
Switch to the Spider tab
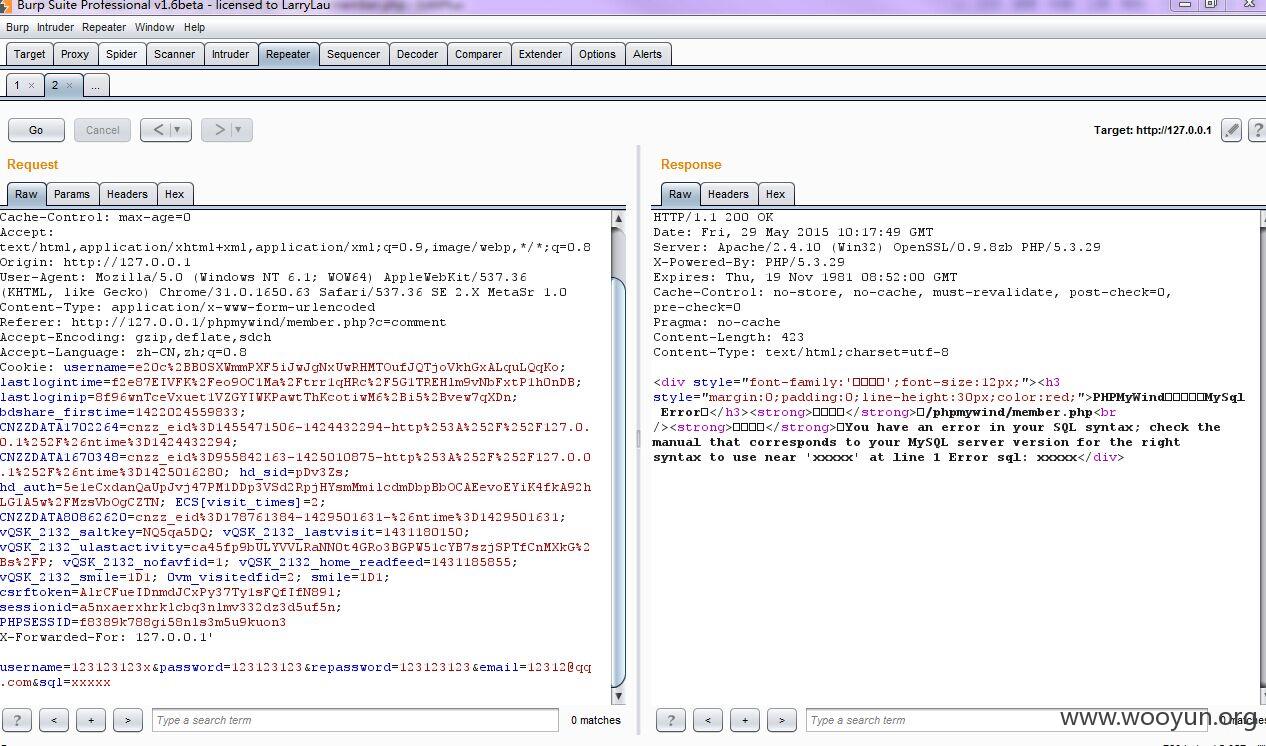click(x=122, y=54)
